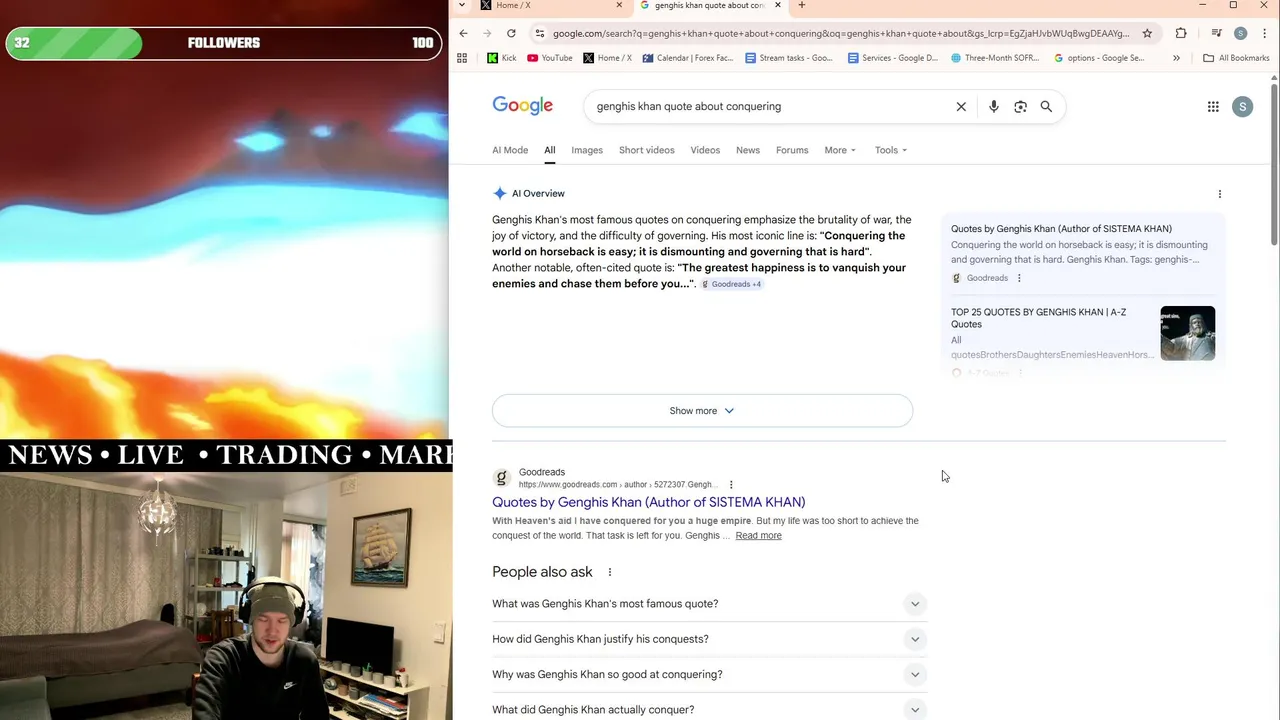This screenshot has width=1280, height=720.
Task: Open the options Google Search bookmark
Action: [x=1099, y=58]
